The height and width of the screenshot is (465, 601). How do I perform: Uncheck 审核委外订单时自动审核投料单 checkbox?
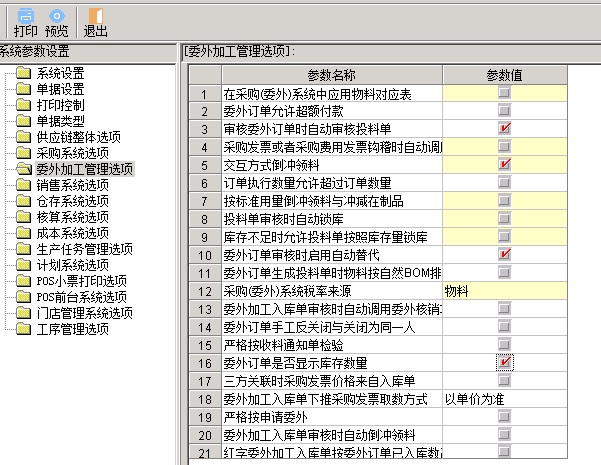[504, 128]
